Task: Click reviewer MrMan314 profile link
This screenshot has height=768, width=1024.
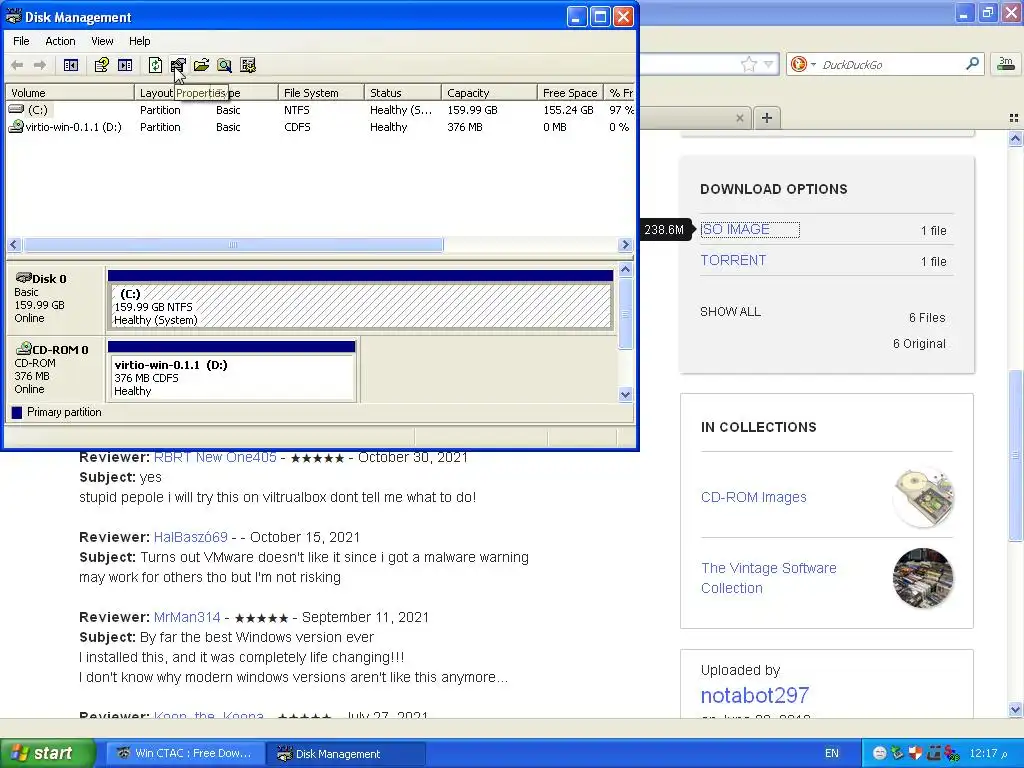Action: coord(187,617)
